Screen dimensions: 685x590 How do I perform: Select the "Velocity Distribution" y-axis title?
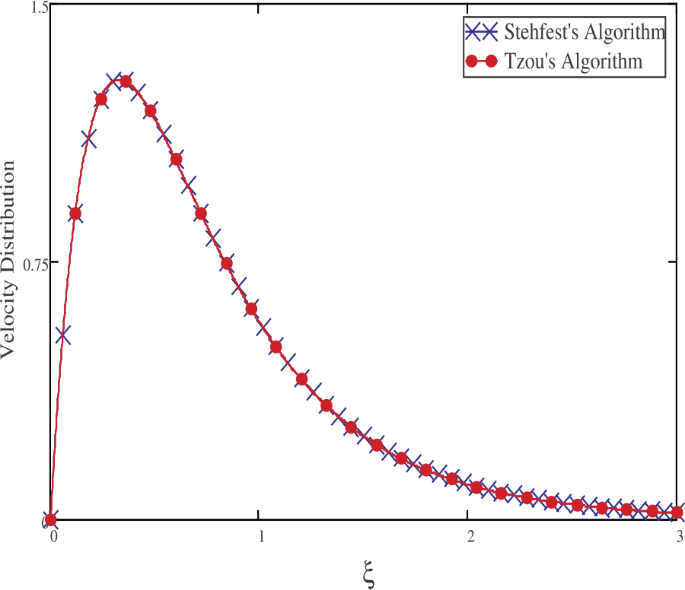pos(8,259)
